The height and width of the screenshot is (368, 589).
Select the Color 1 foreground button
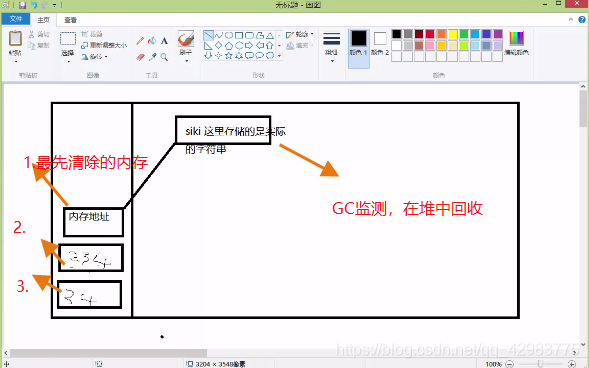(x=359, y=48)
